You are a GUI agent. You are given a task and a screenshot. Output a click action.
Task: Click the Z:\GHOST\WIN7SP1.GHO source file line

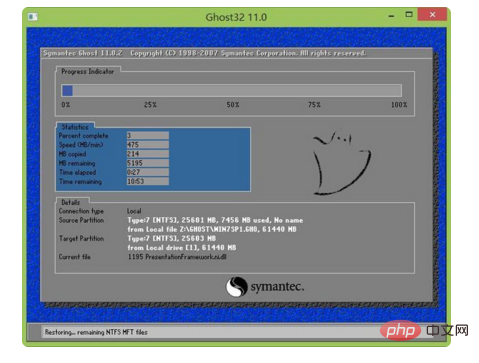coord(212,229)
